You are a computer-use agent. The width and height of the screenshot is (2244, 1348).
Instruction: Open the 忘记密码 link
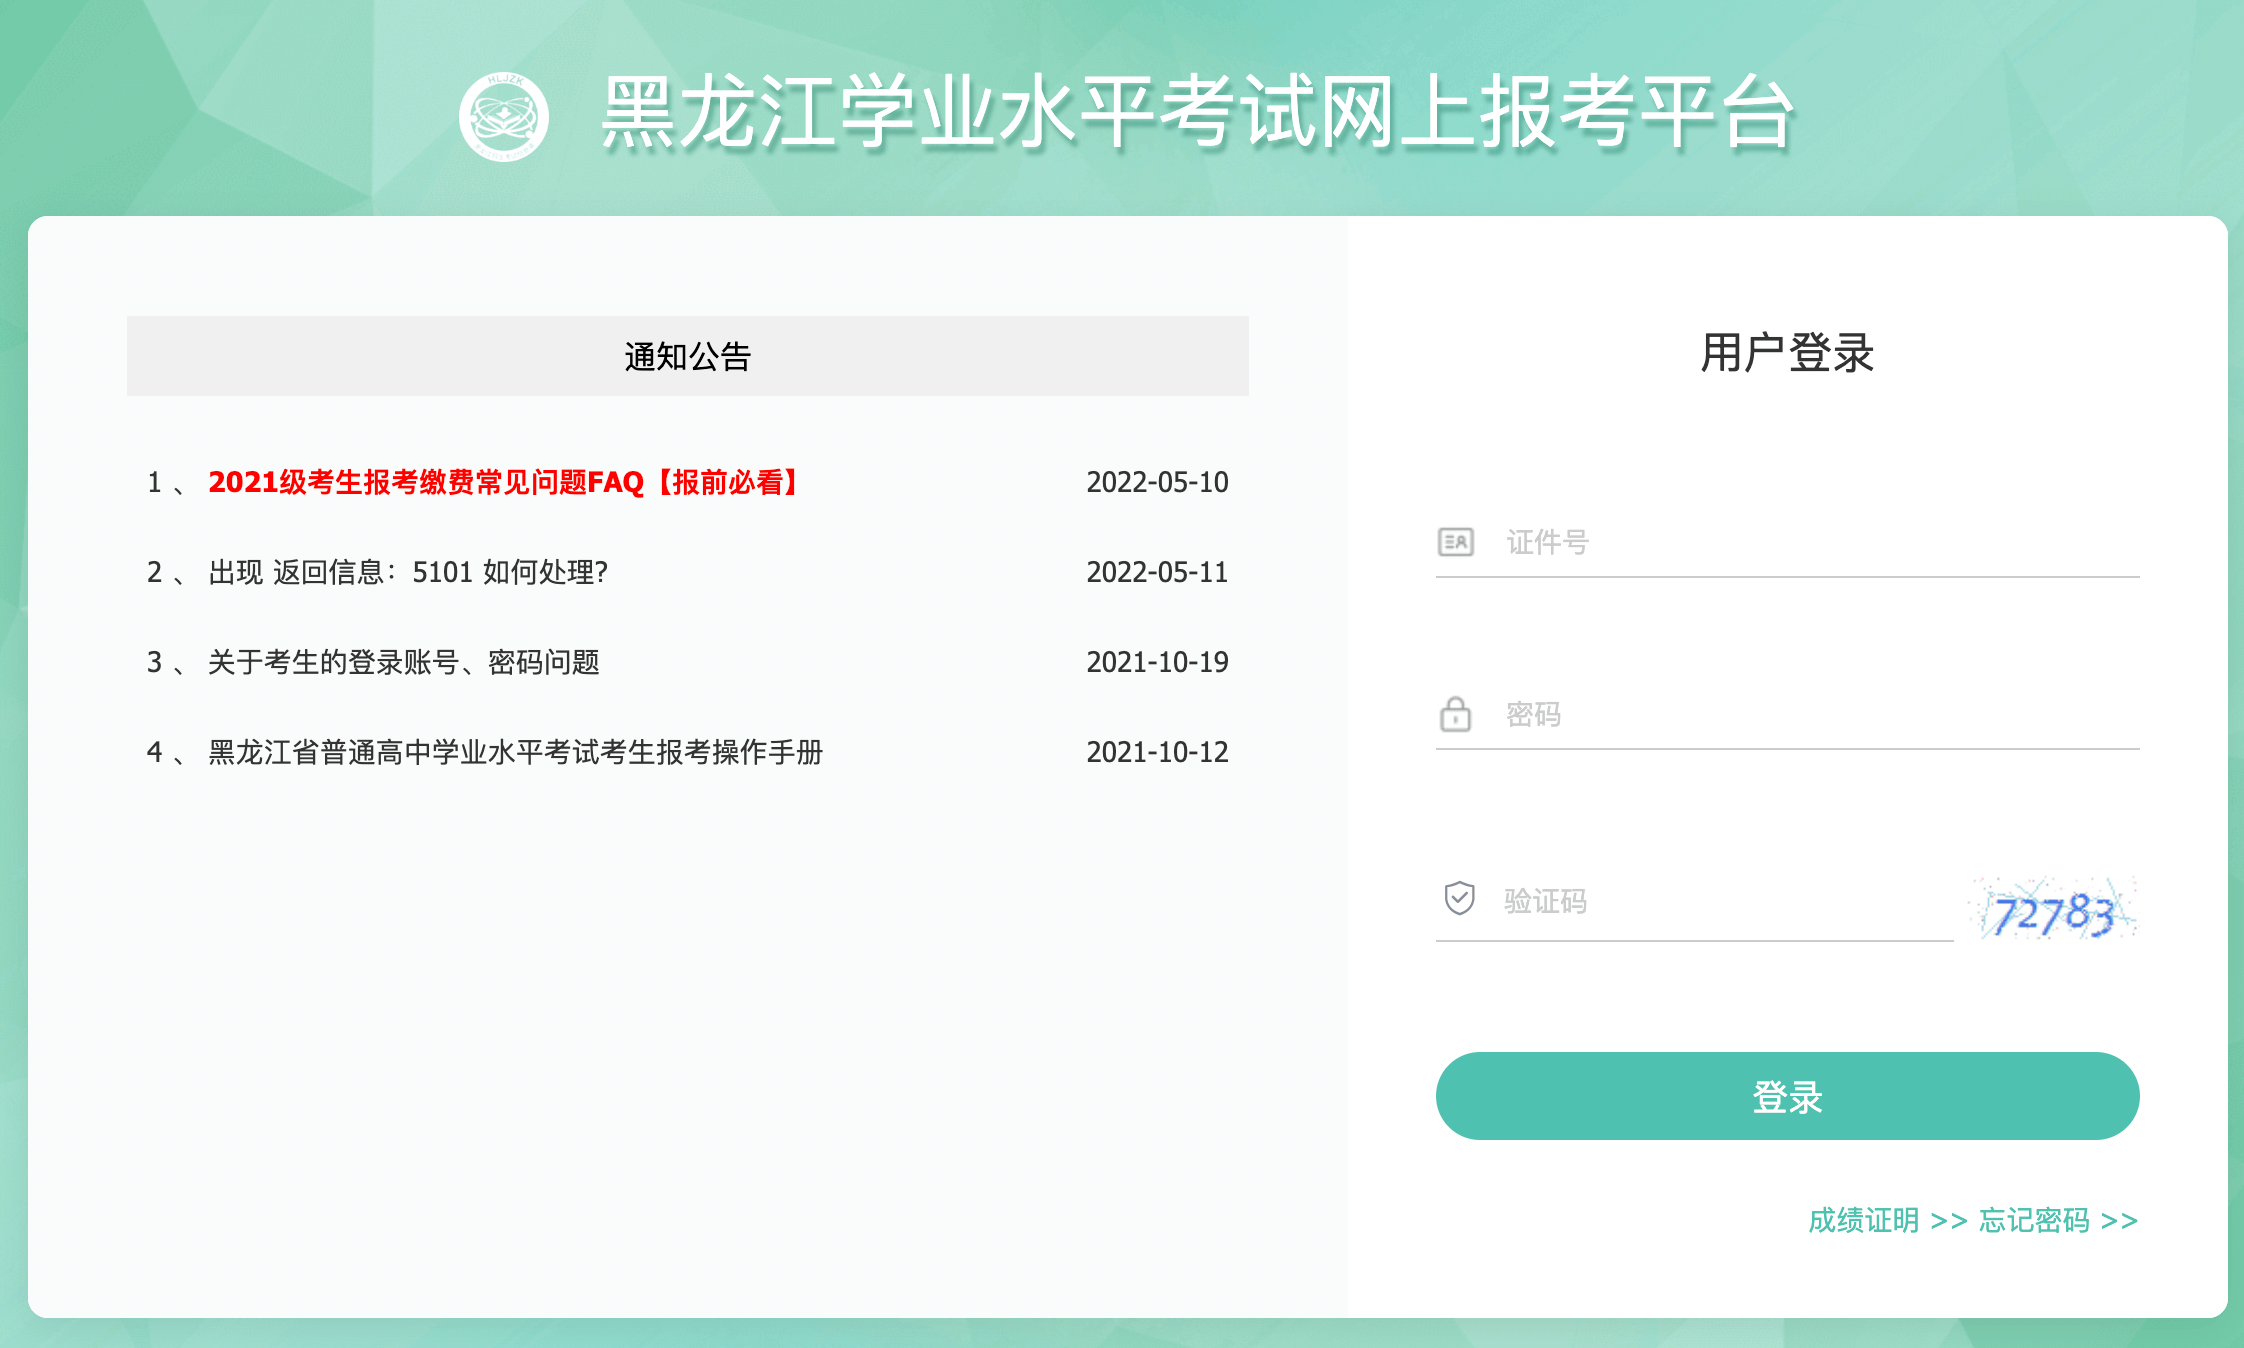click(x=2057, y=1220)
